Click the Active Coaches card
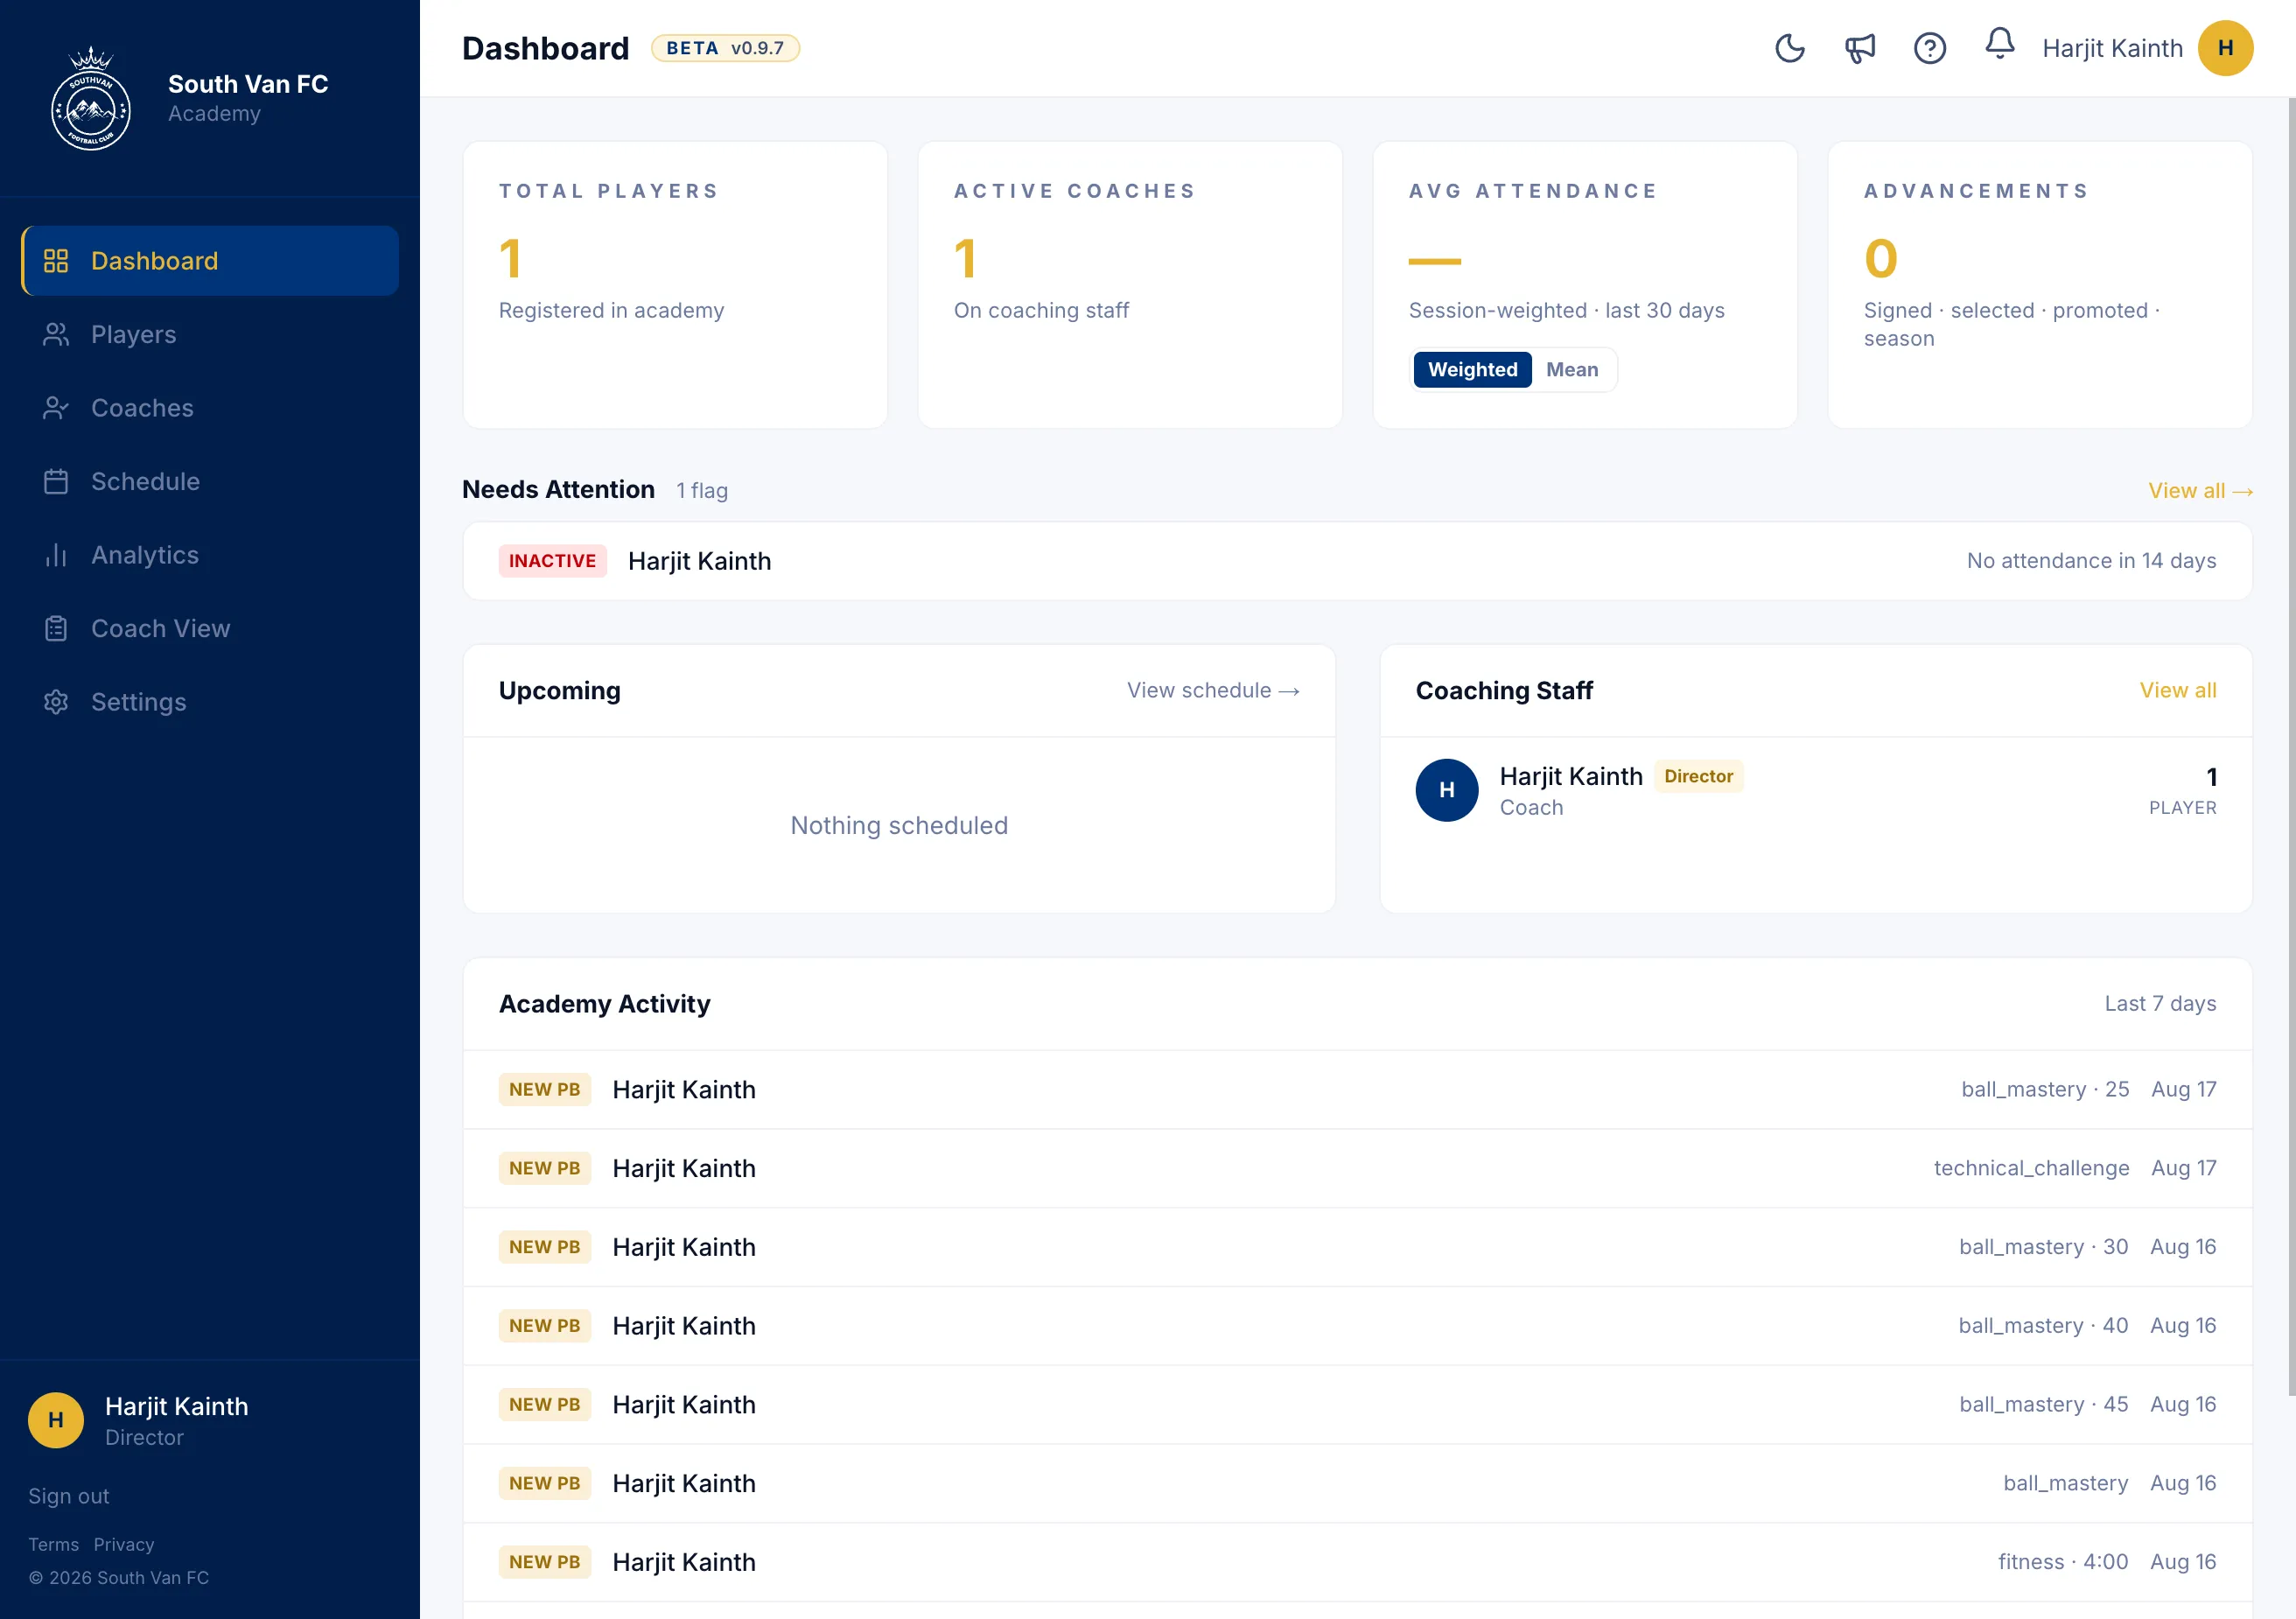The image size is (2296, 1619). (x=1130, y=285)
